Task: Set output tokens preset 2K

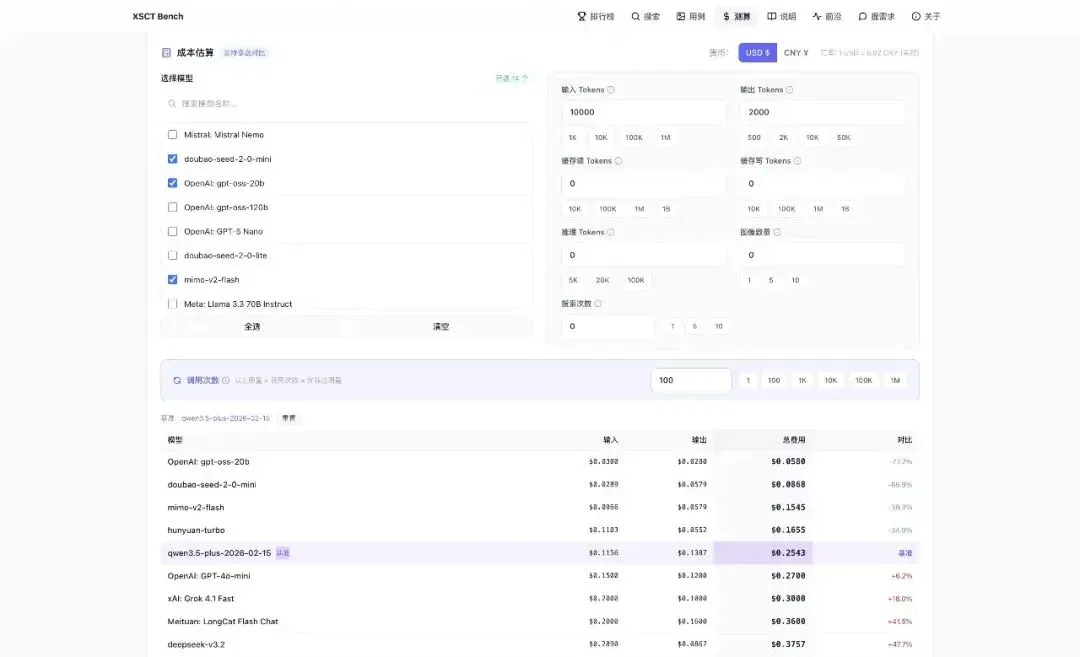Action: point(784,138)
